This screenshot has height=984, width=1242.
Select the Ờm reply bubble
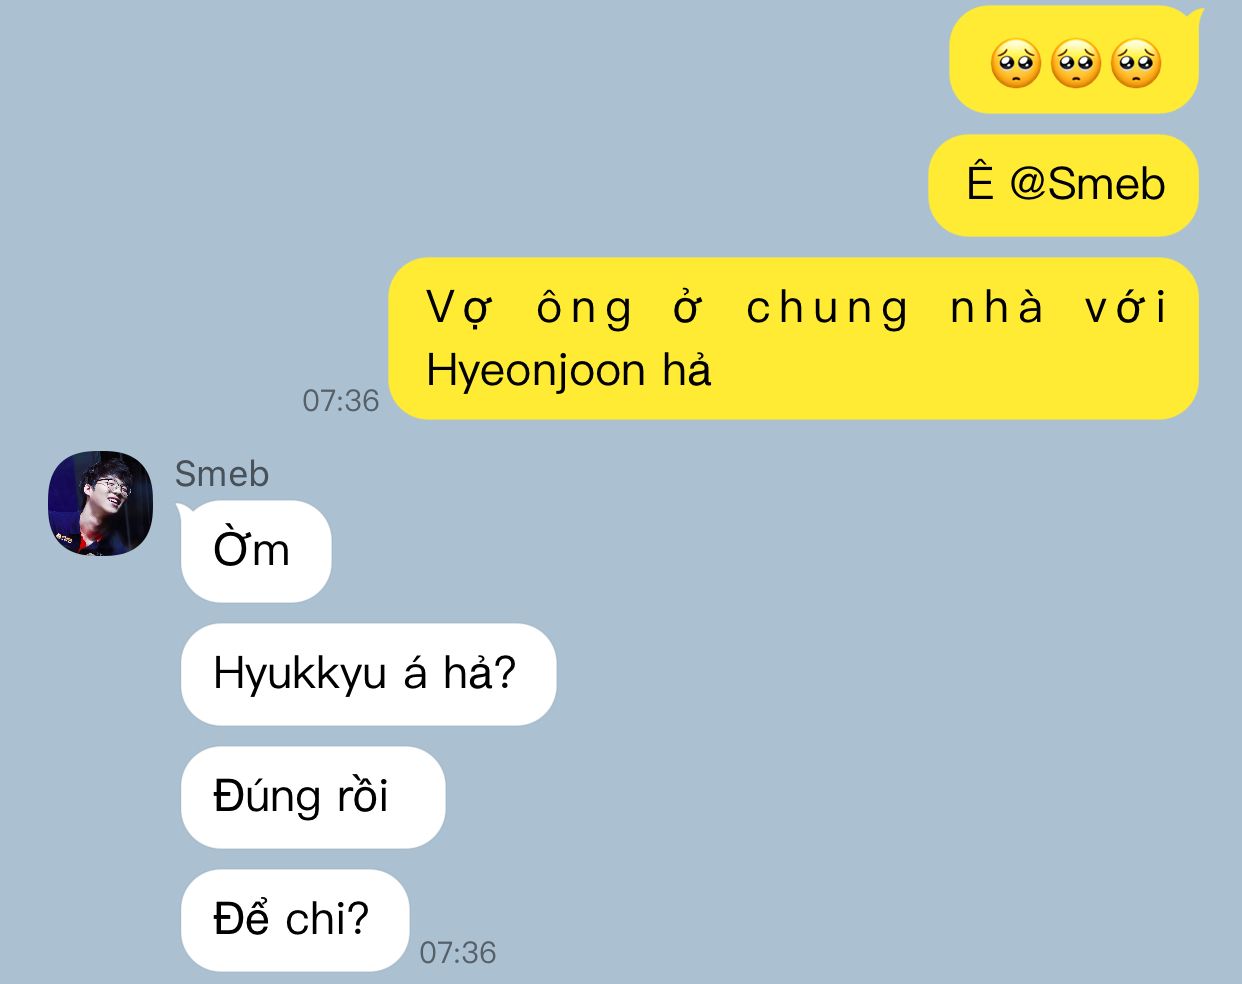256,551
